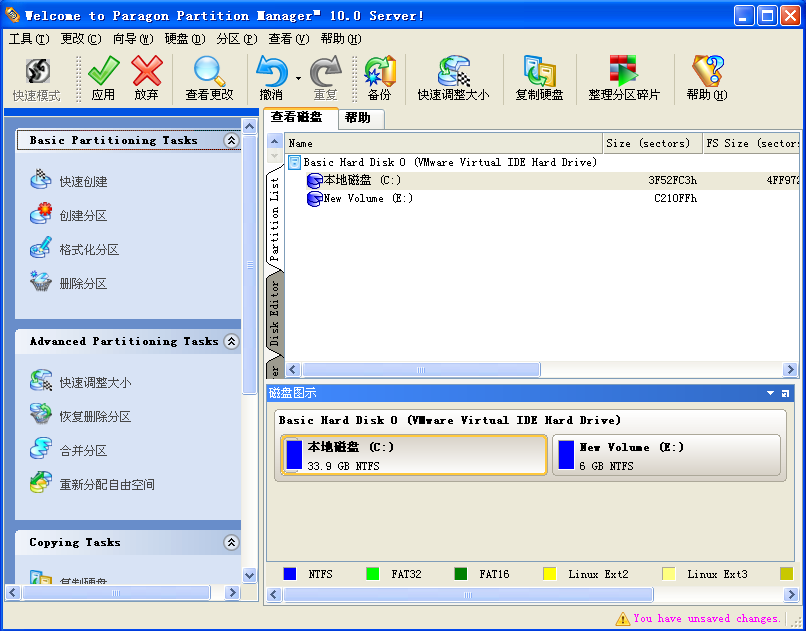Open Express Resize (快速调整大小) in the Advanced tasks sidebar

(x=81, y=382)
